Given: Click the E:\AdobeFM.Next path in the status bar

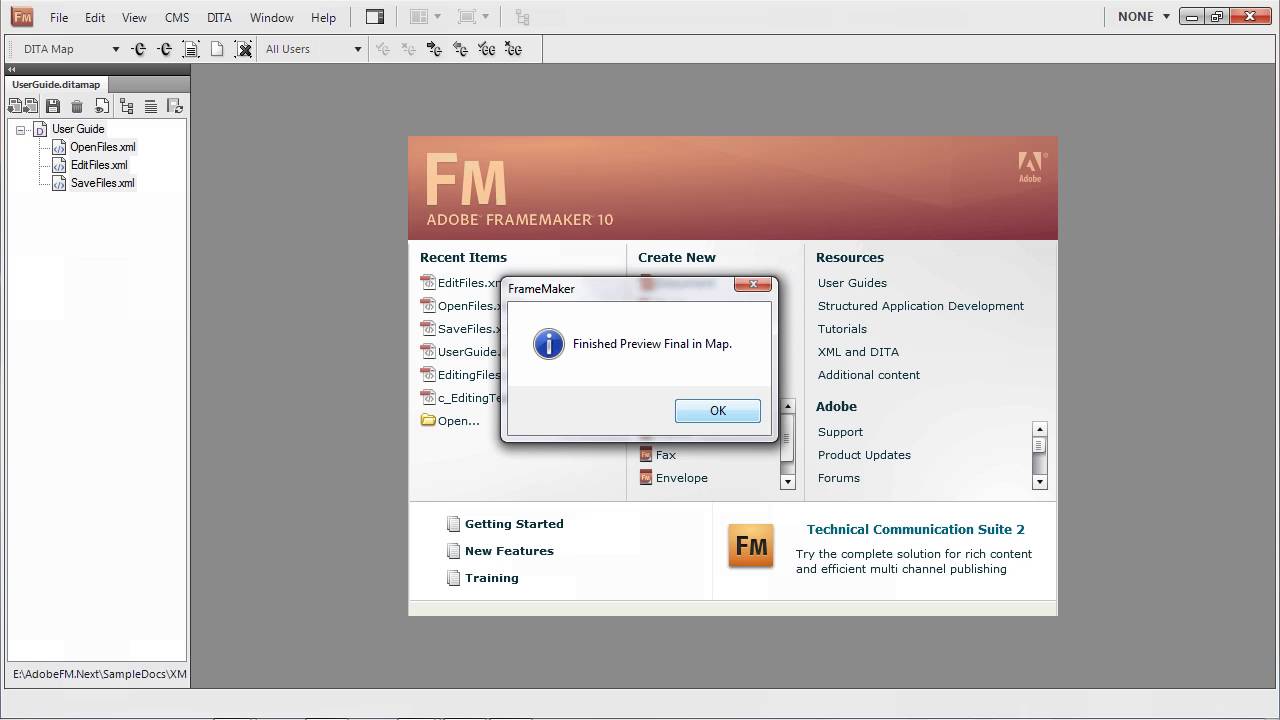Looking at the screenshot, I should click(99, 674).
